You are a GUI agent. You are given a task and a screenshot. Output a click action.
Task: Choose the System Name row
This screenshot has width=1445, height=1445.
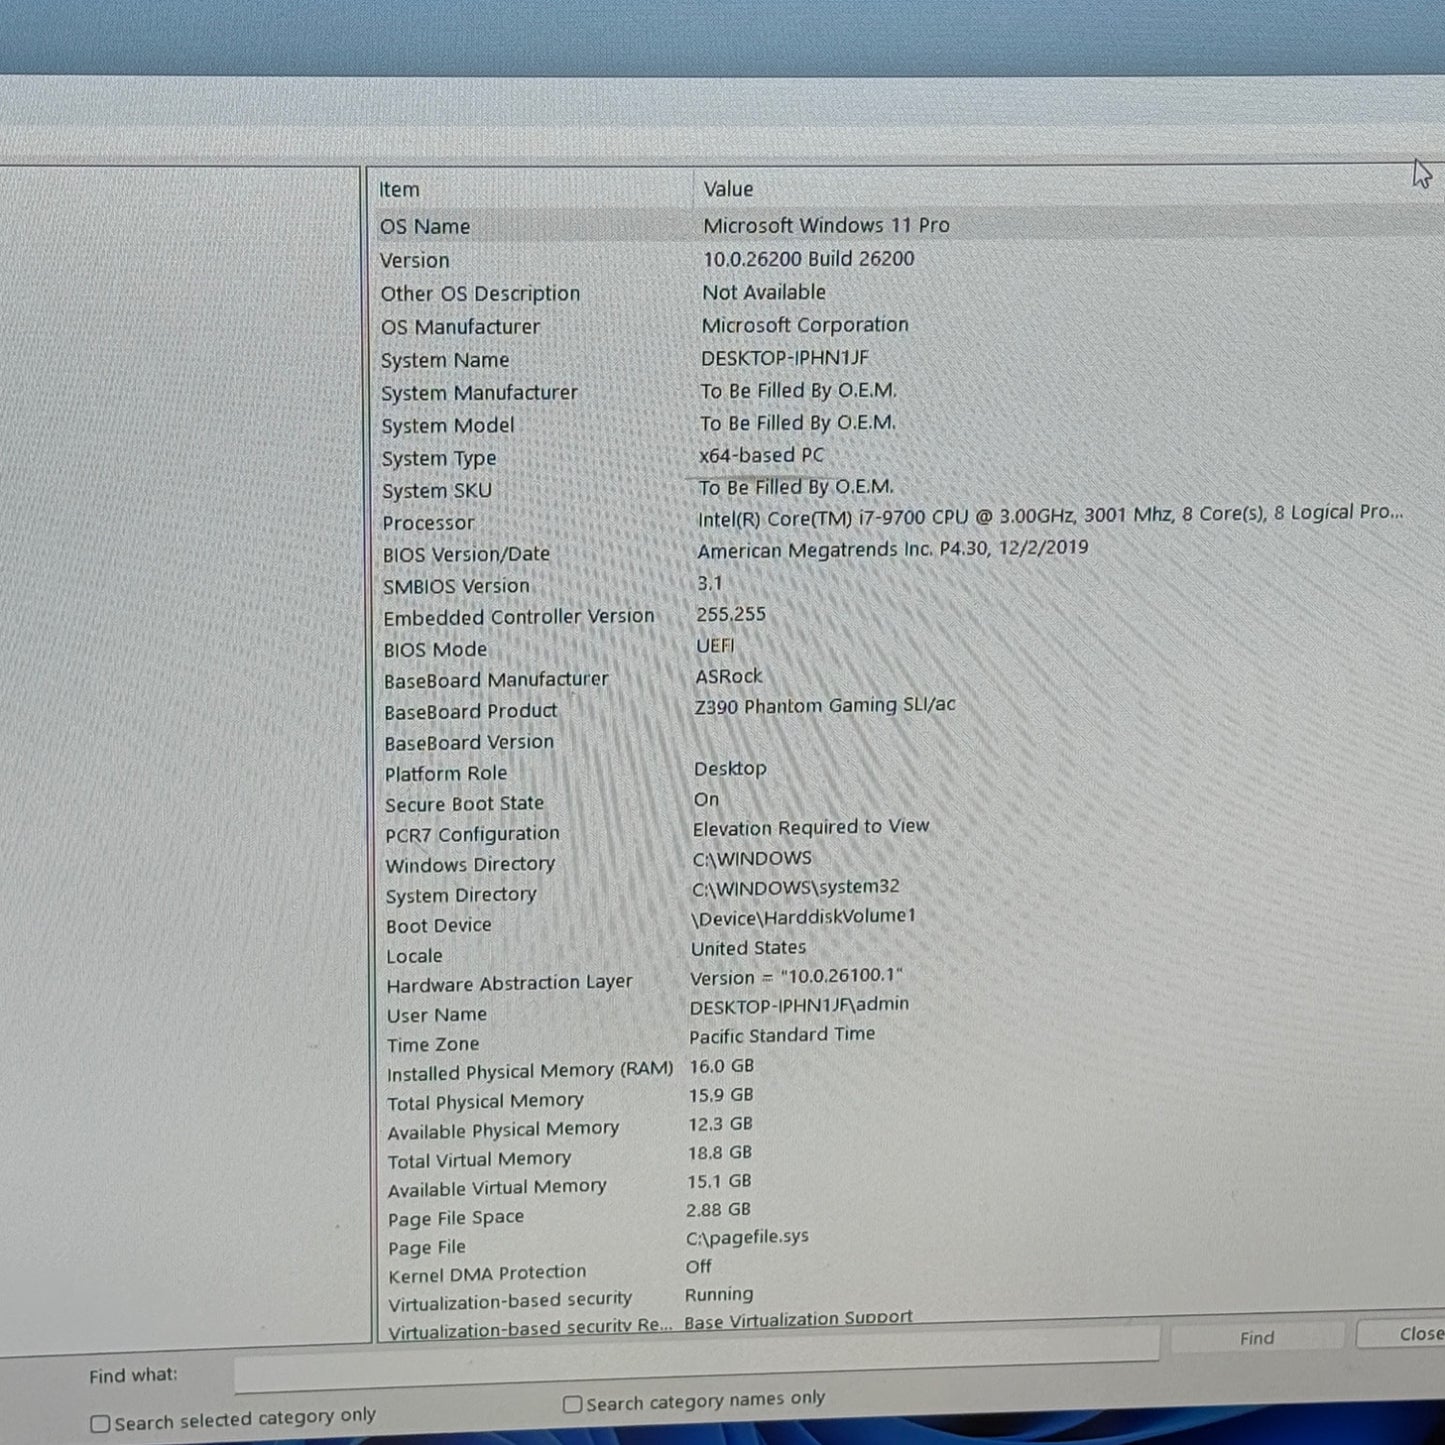coord(445,360)
